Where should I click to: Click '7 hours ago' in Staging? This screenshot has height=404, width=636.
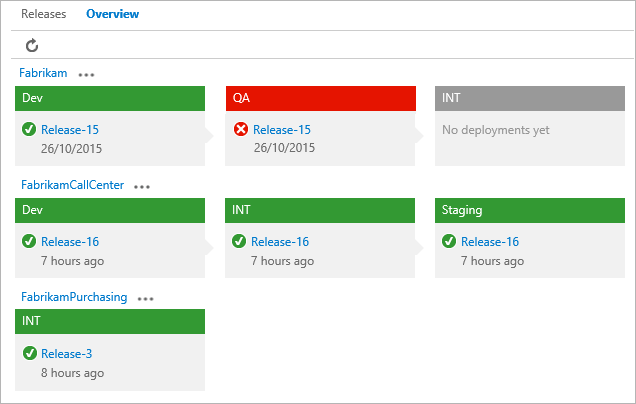point(492,261)
